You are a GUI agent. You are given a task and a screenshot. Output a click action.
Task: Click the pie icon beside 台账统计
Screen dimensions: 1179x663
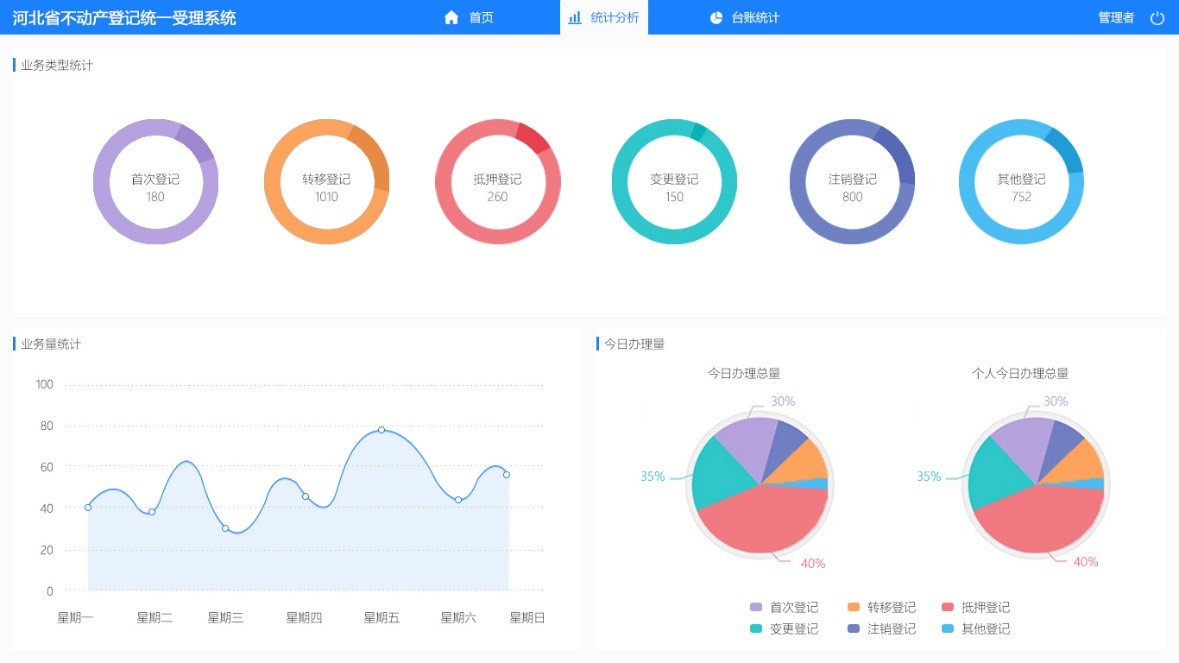coord(717,17)
